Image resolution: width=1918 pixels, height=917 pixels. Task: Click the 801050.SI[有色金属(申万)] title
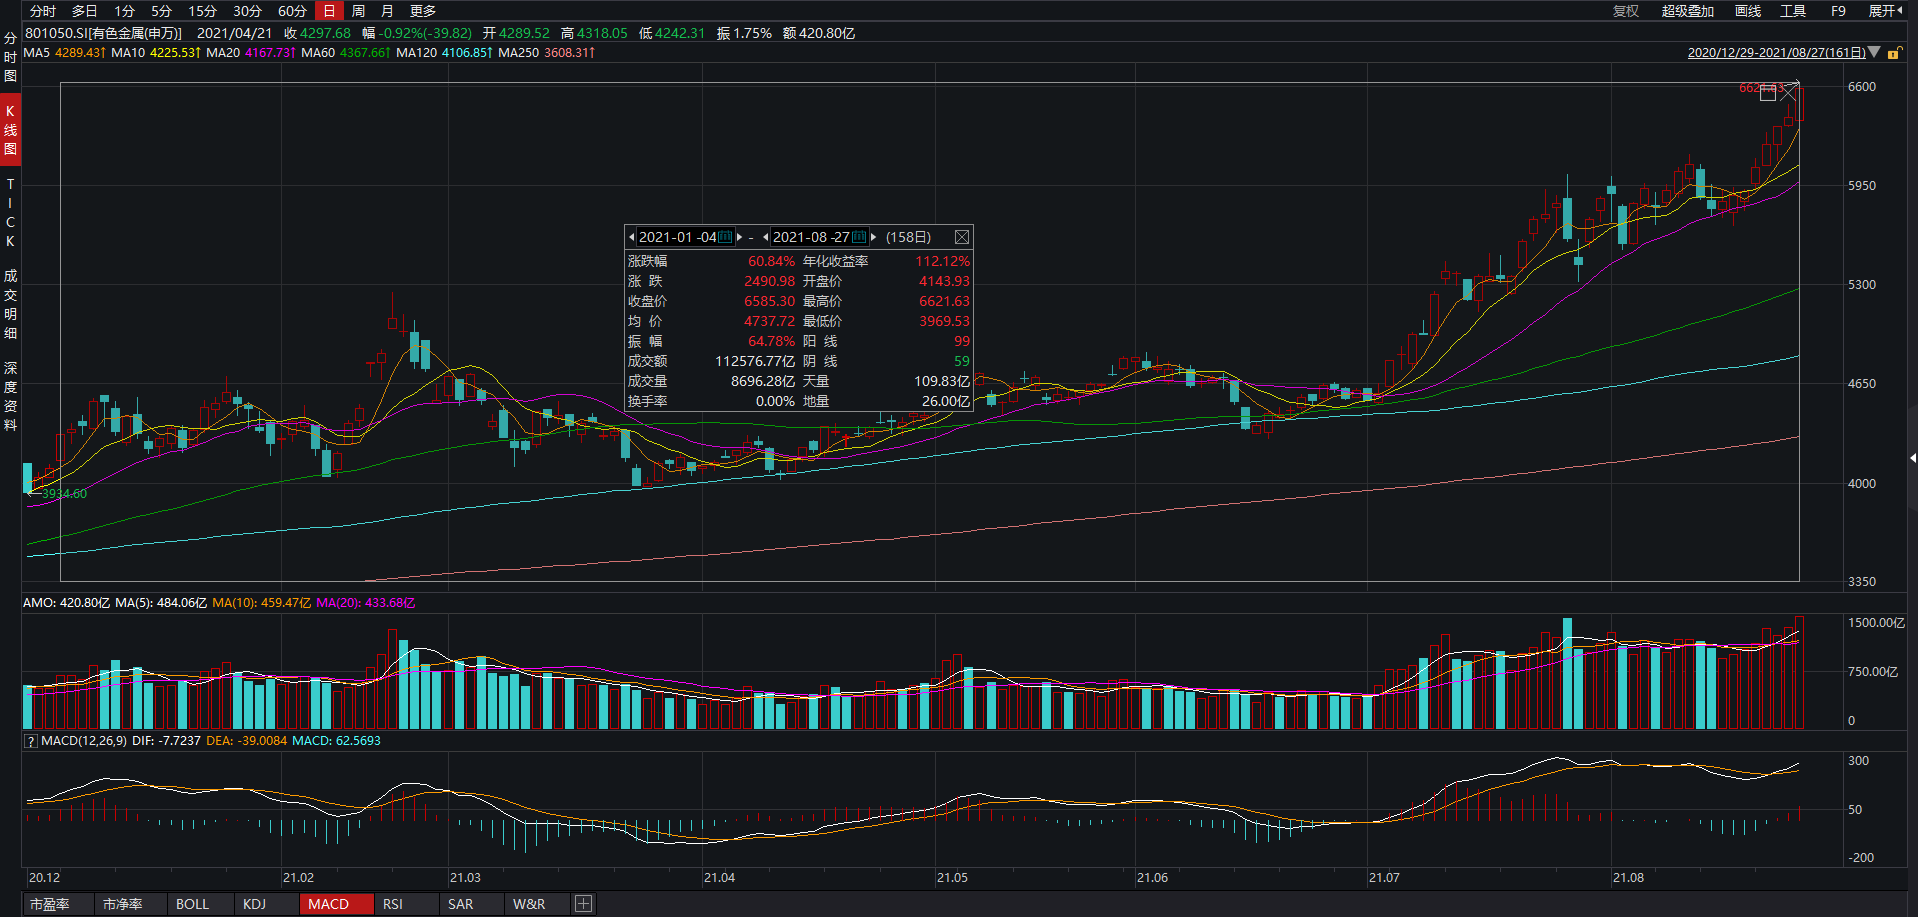tap(103, 33)
